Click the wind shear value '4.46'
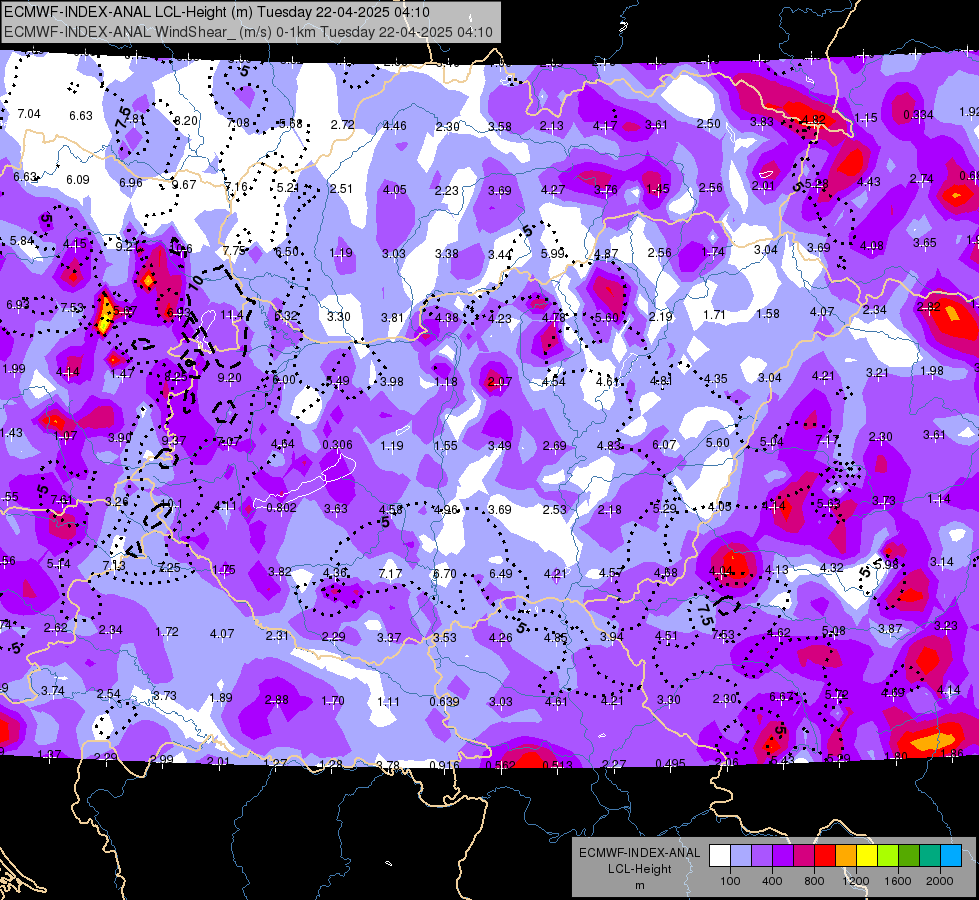The height and width of the screenshot is (900, 979). click(395, 126)
